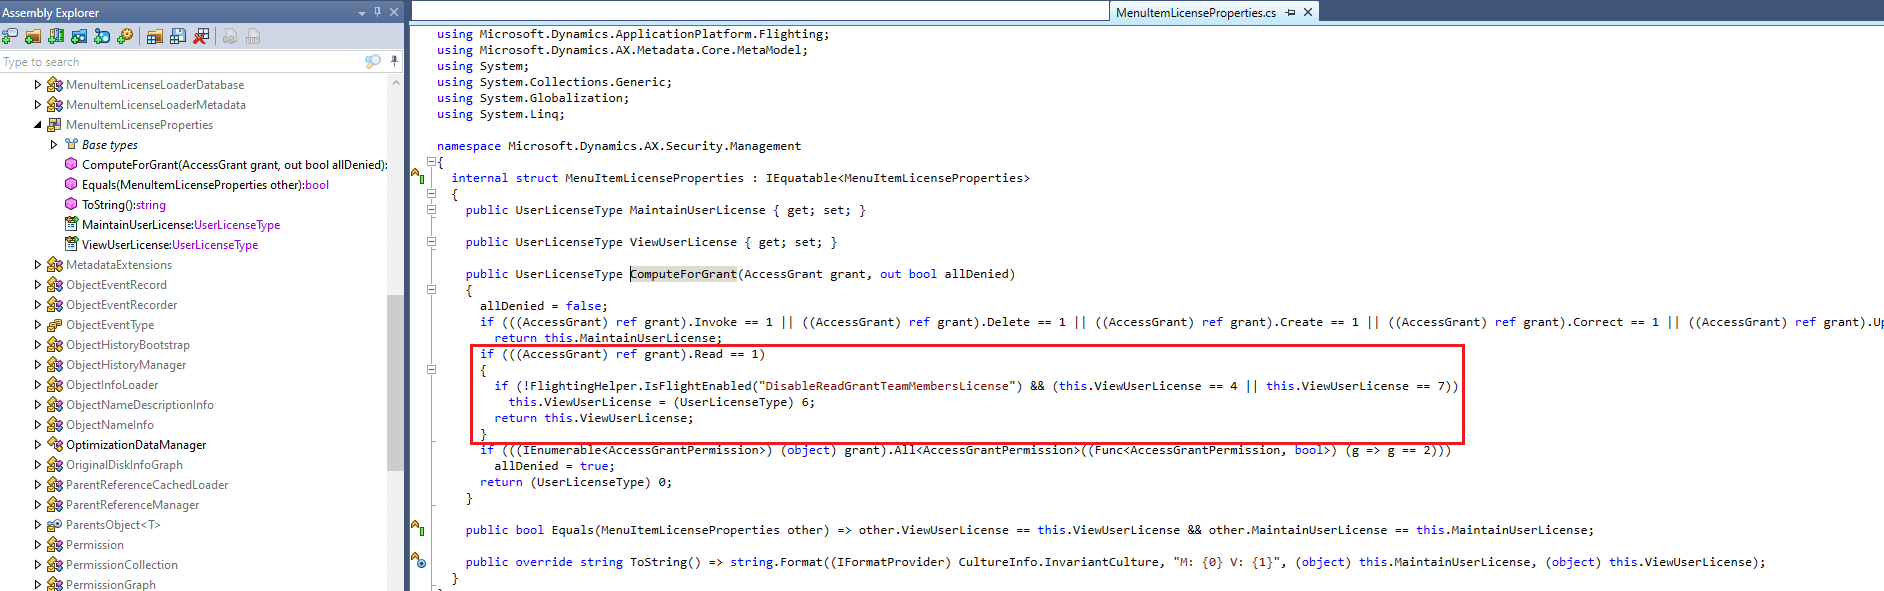Close the Assembly Explorer panel
Viewport: 1884px width, 591px height.
[394, 12]
